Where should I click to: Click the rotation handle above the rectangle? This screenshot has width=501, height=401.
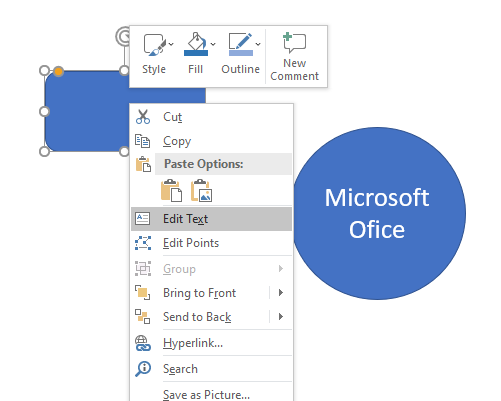[x=123, y=36]
